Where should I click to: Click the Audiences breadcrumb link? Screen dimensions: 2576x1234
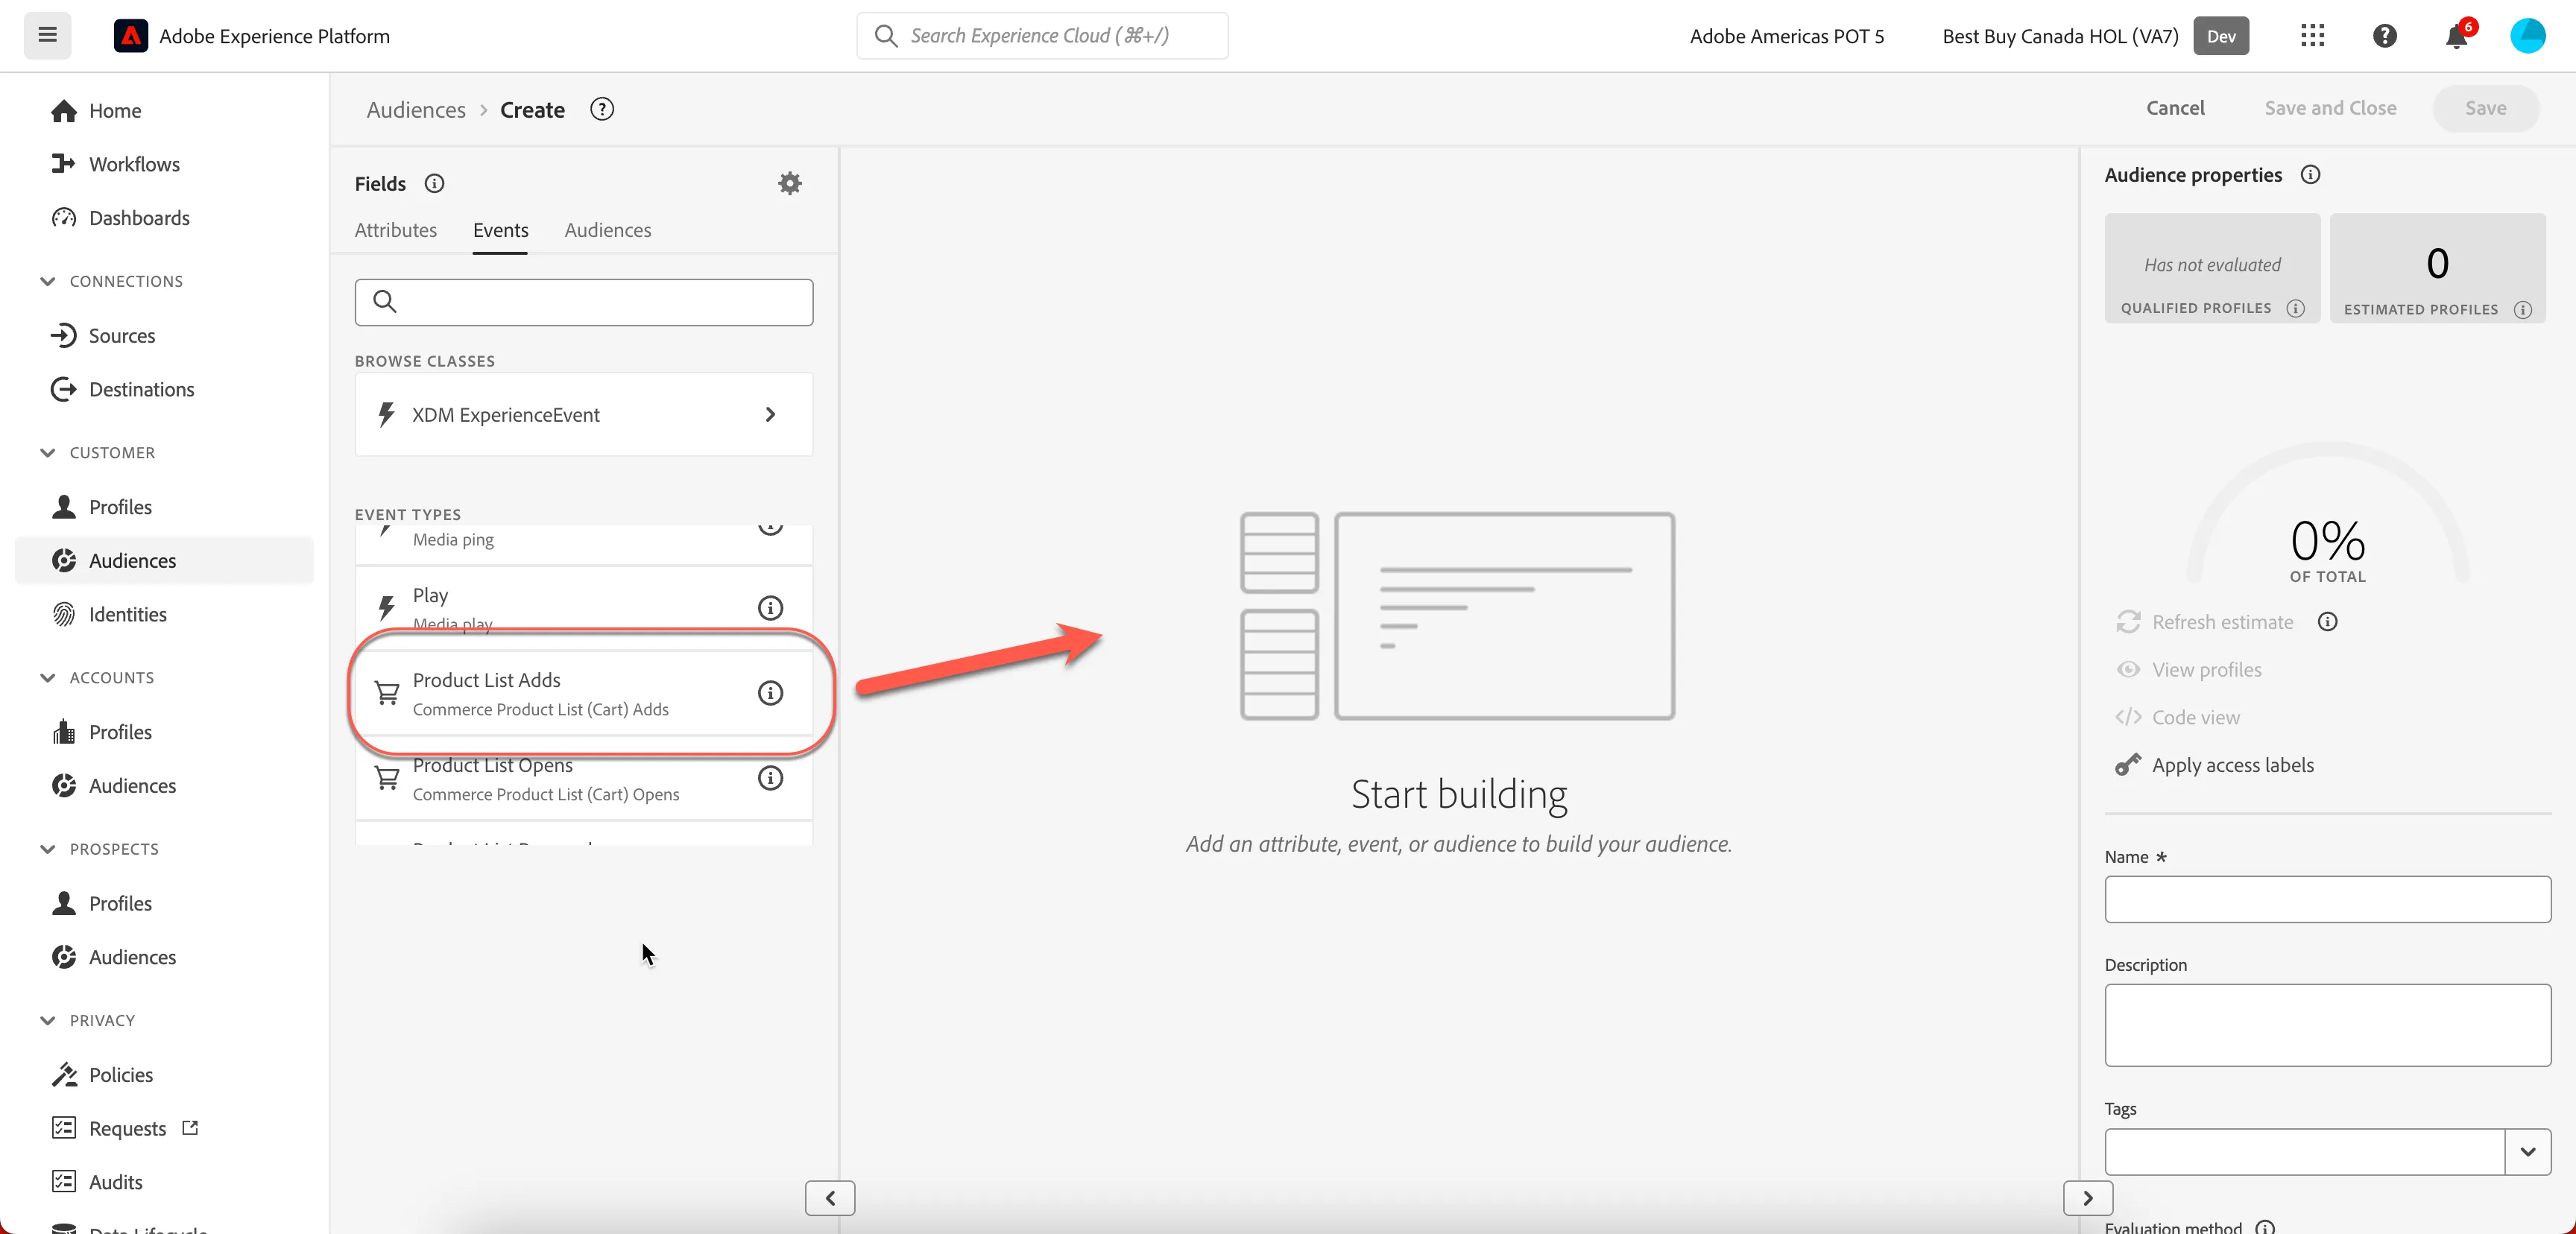pyautogui.click(x=416, y=110)
